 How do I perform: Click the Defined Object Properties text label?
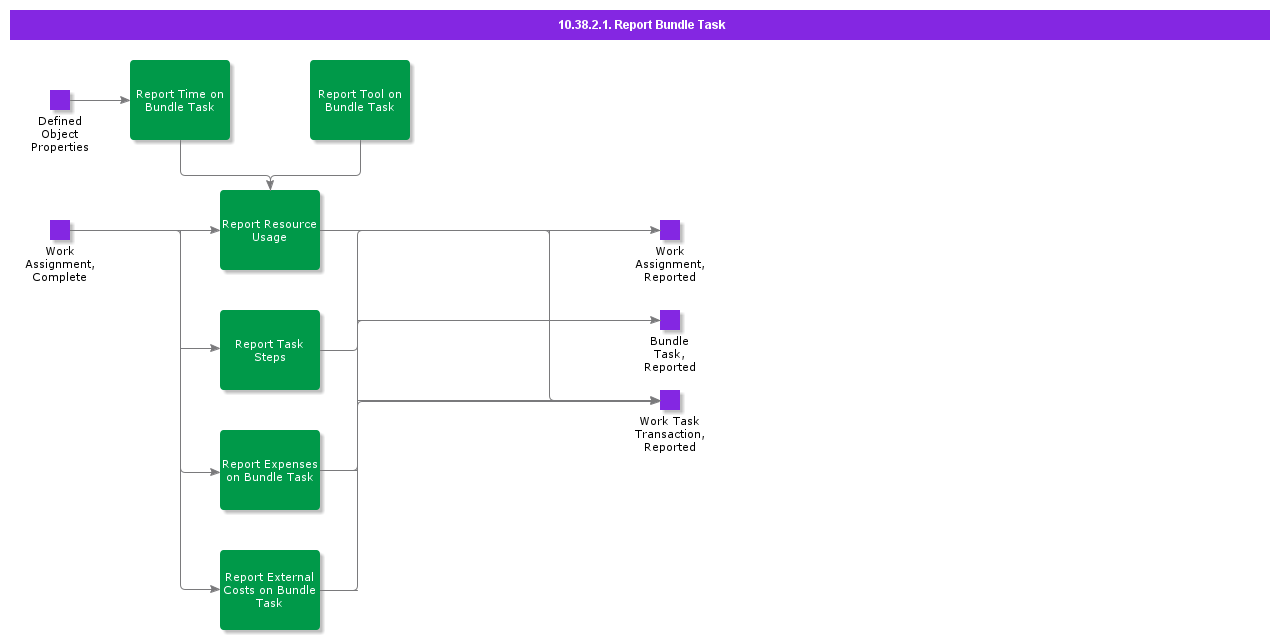[x=60, y=134]
